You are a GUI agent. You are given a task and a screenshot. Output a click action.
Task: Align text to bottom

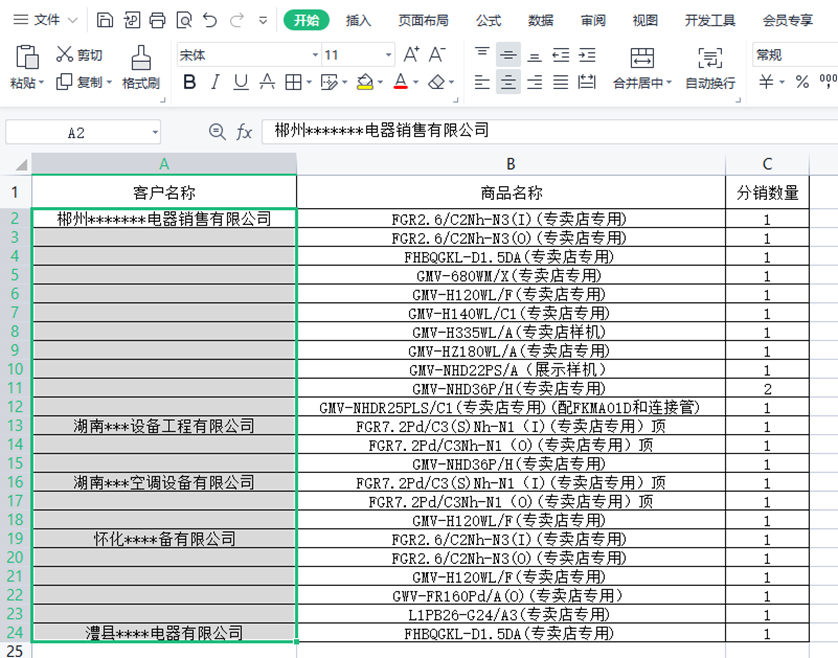(534, 55)
